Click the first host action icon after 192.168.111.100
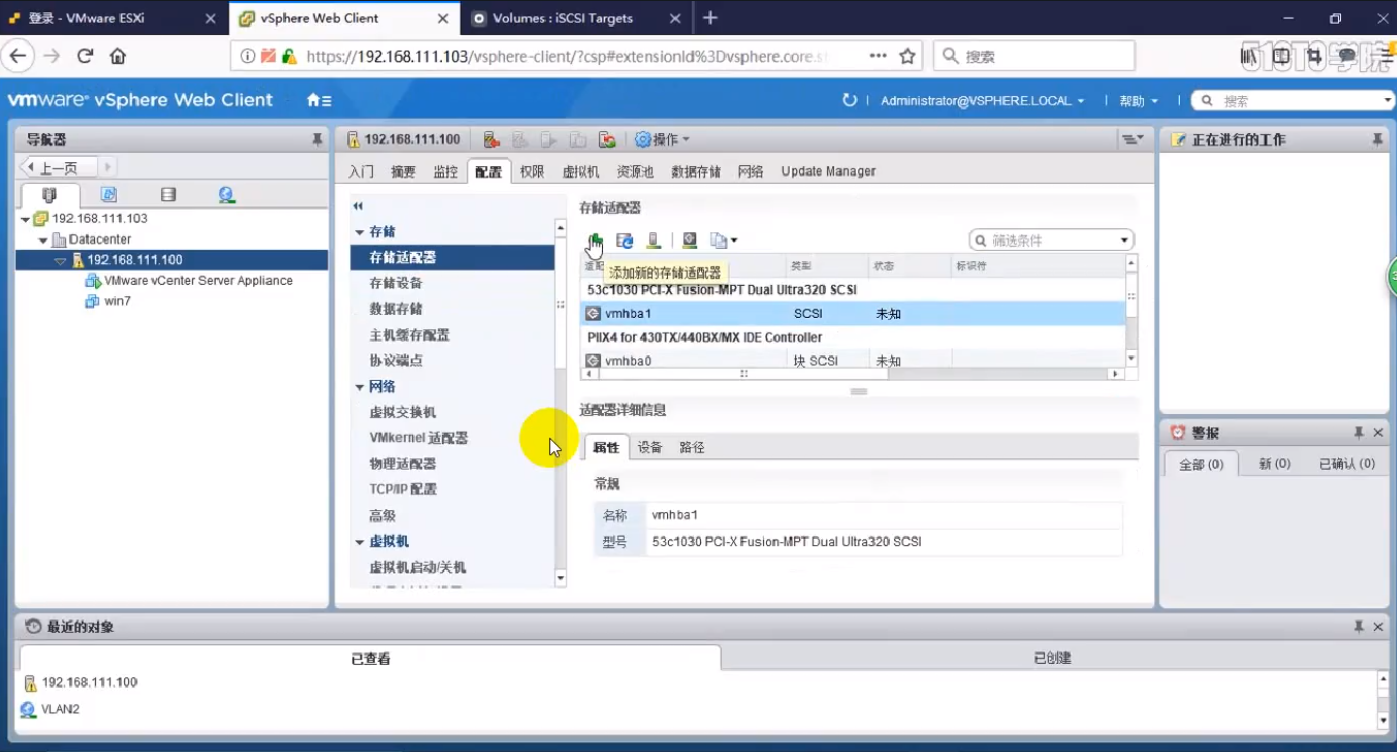The height and width of the screenshot is (752, 1397). [491, 140]
